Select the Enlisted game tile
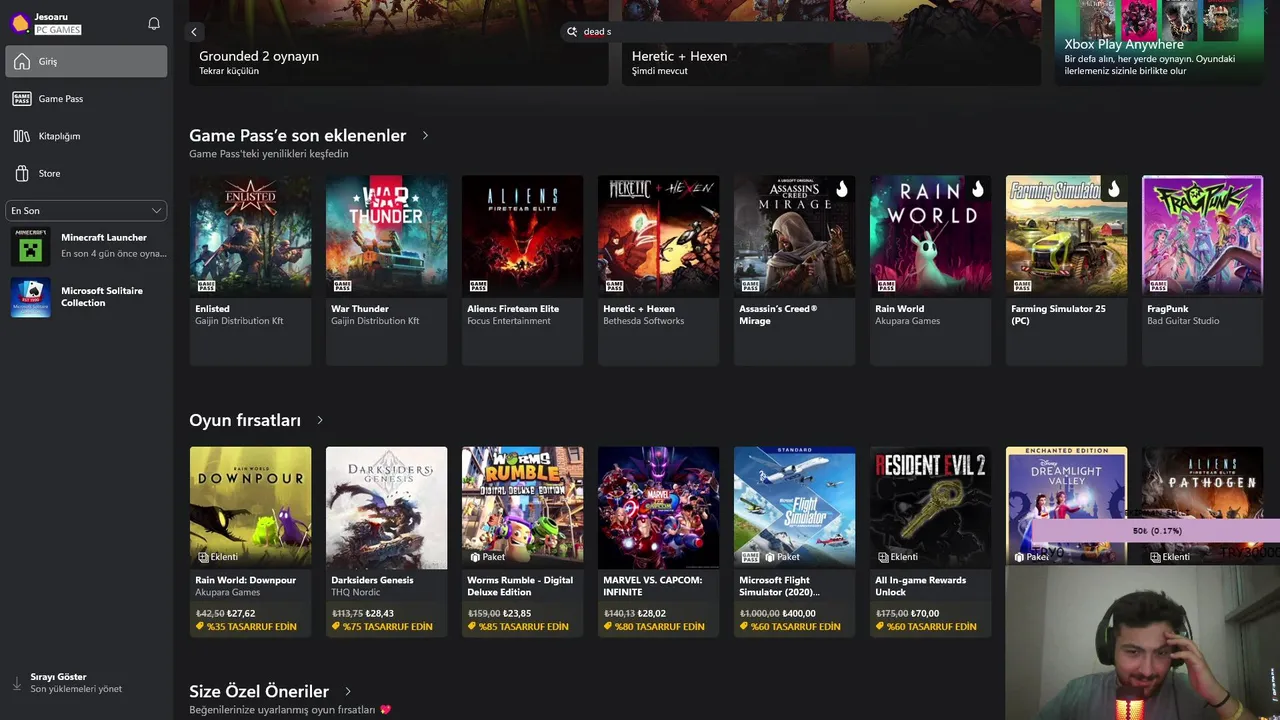 coord(250,270)
